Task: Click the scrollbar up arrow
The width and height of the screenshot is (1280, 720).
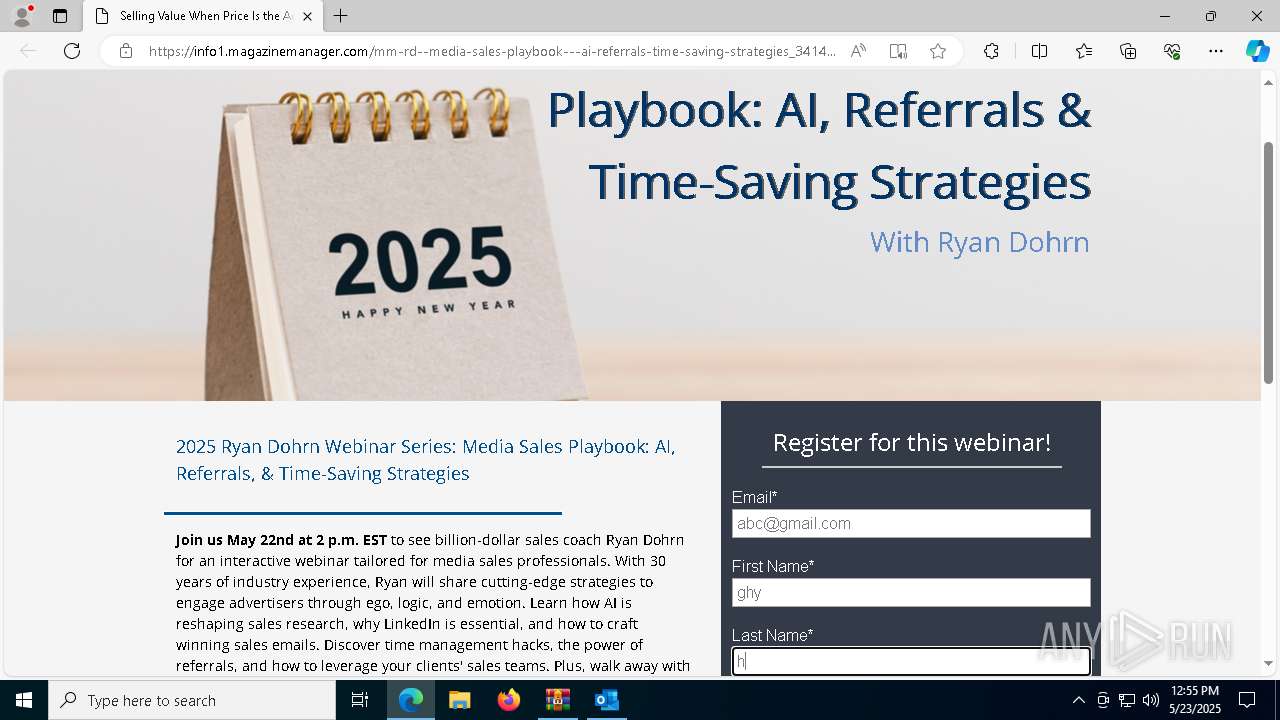Action: point(1268,82)
